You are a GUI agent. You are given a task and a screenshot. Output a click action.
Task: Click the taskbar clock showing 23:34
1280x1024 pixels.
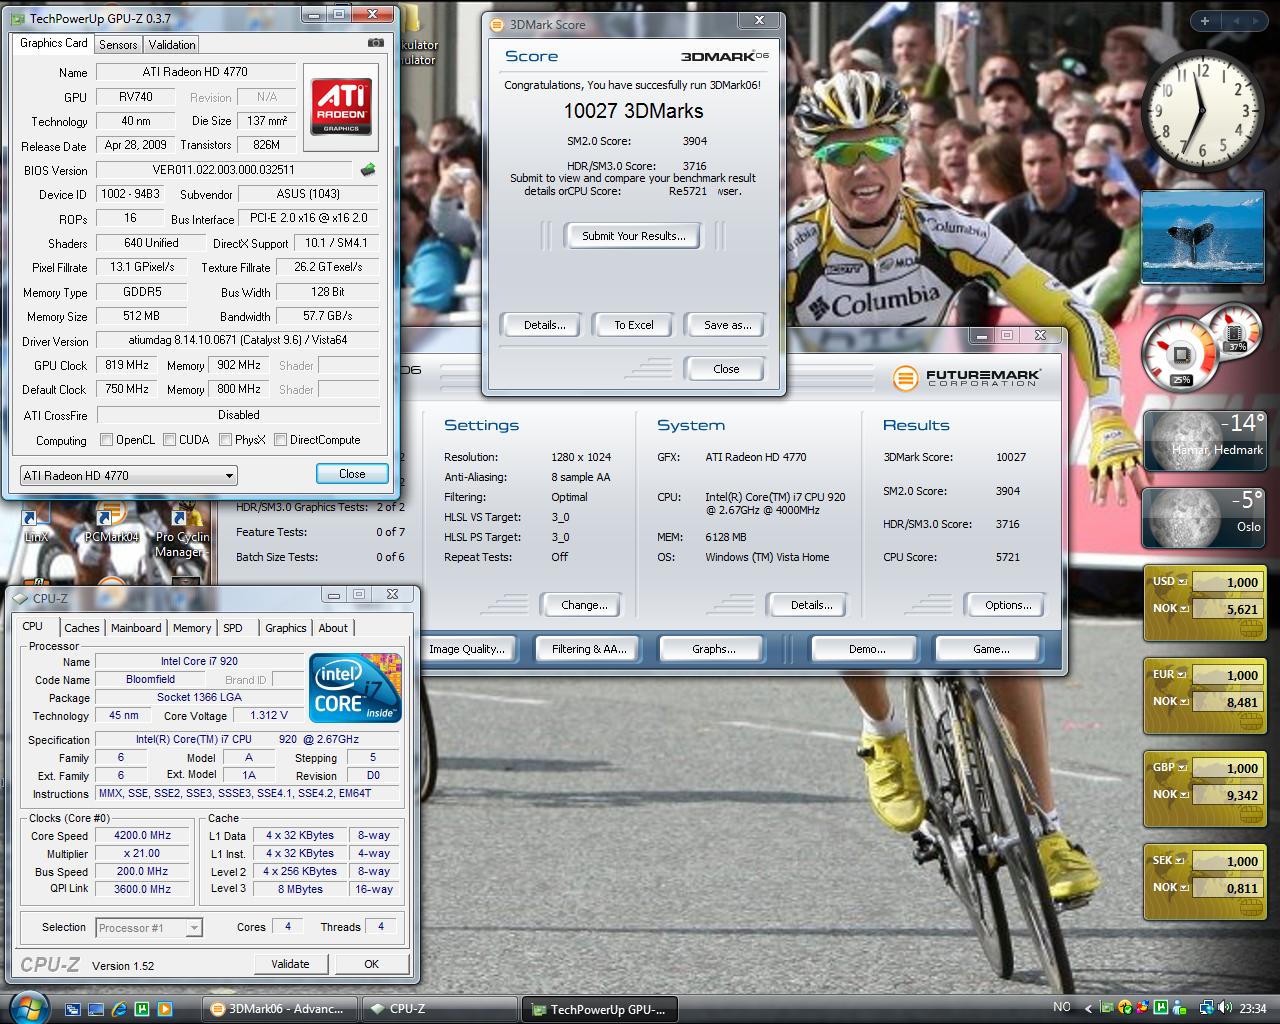(x=1252, y=1008)
